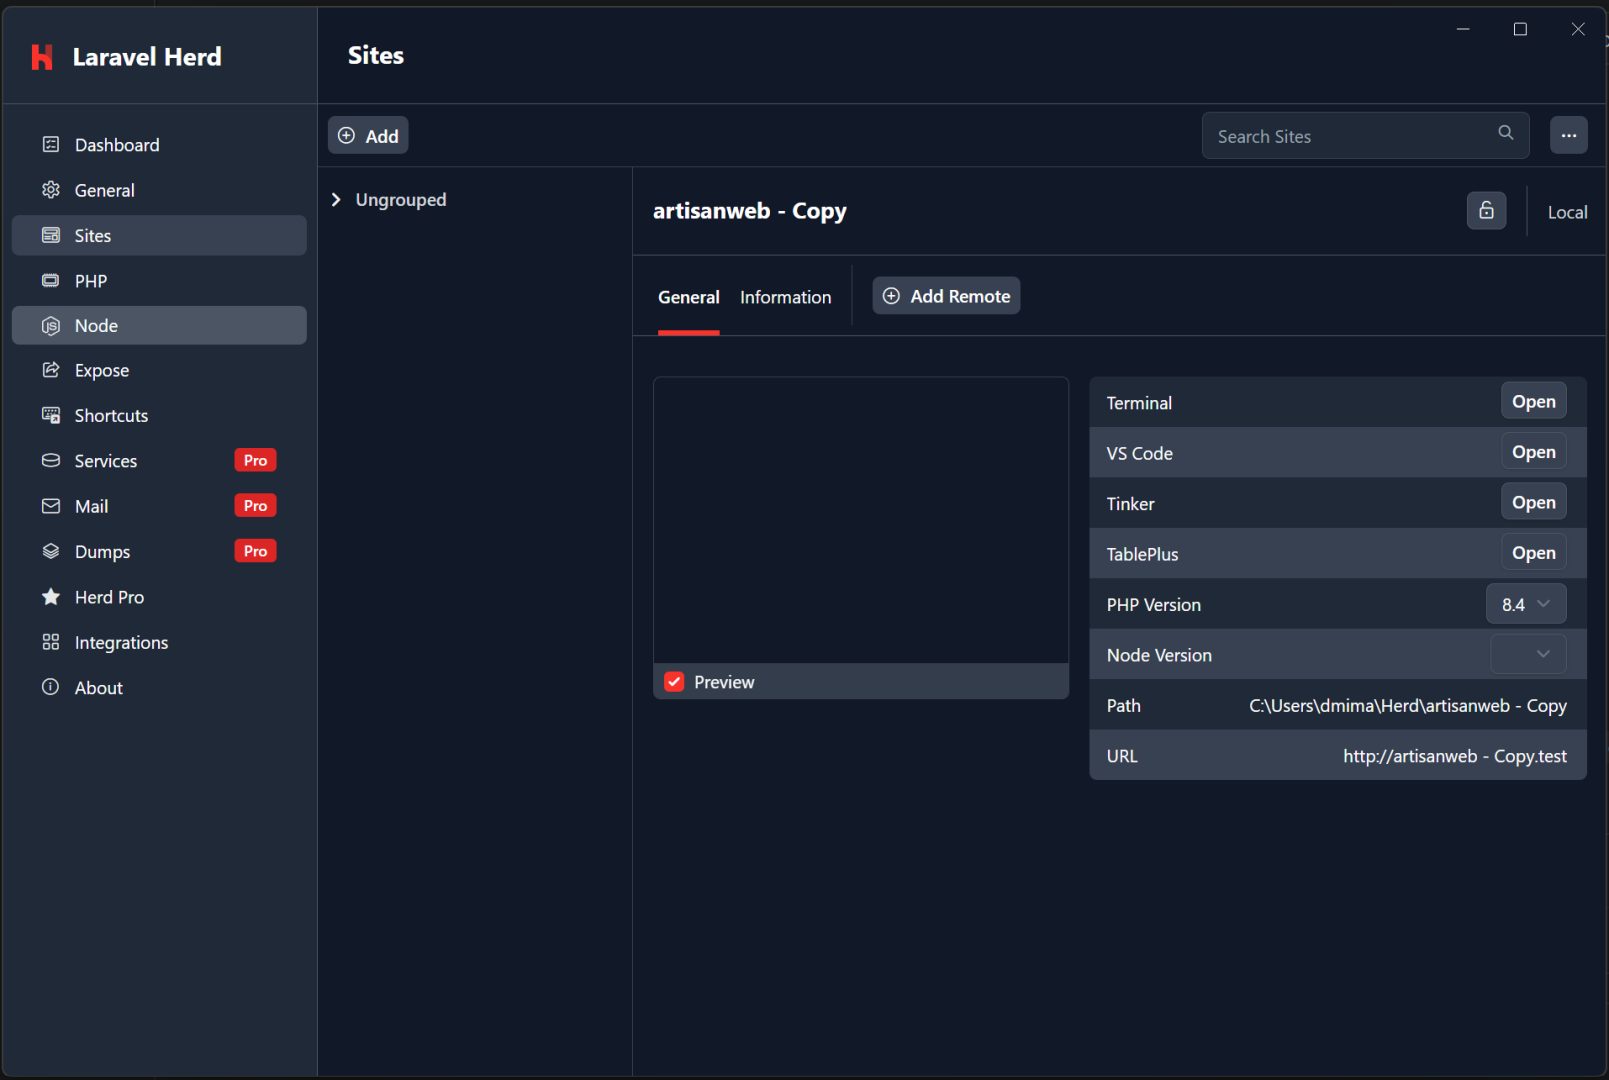Open Terminal for this site
The width and height of the screenshot is (1609, 1080).
point(1534,401)
